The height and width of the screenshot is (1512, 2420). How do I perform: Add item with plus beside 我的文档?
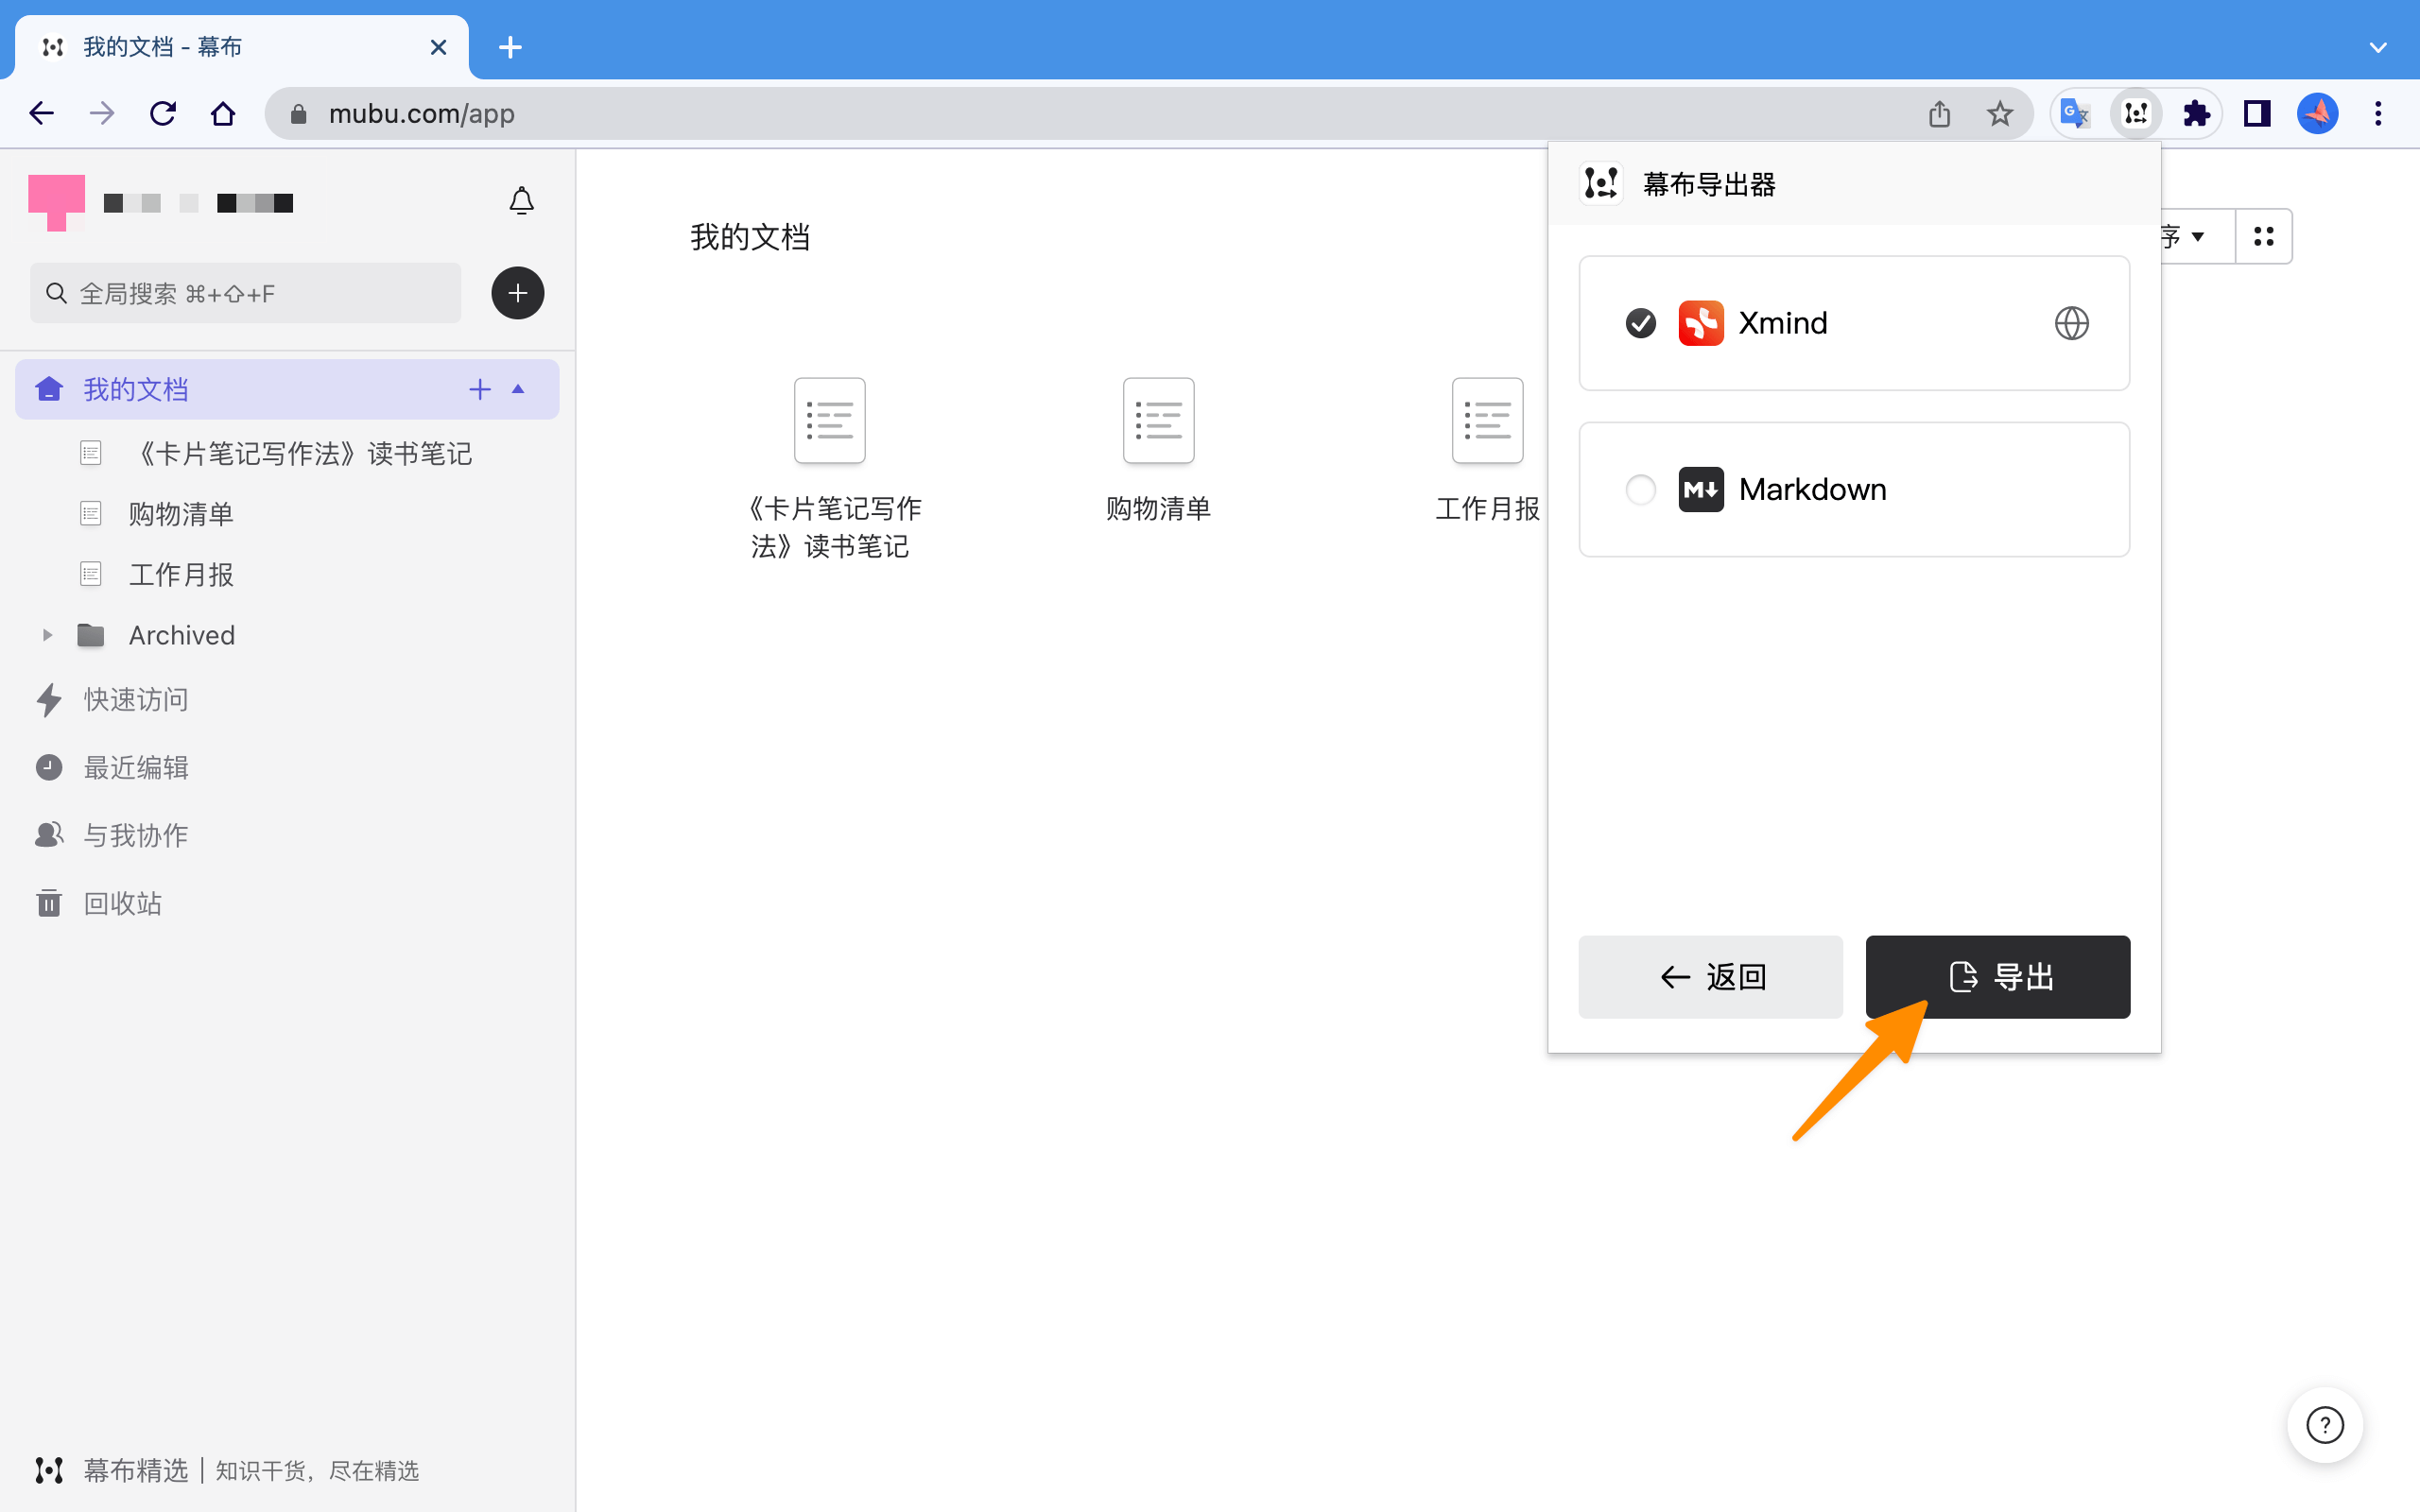[x=480, y=389]
